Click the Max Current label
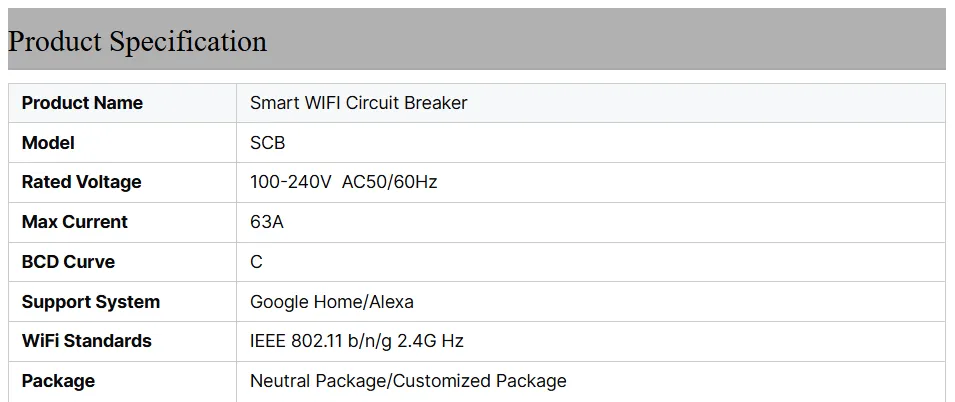 pos(74,222)
